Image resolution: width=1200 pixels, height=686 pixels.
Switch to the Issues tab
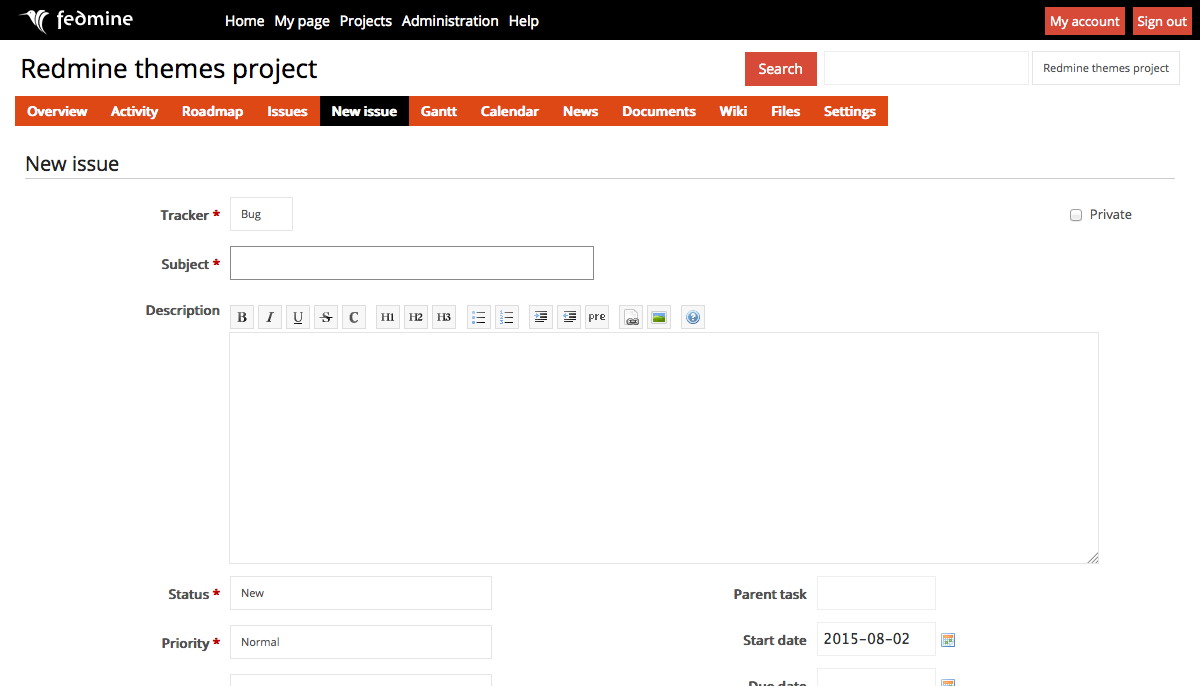pos(287,111)
